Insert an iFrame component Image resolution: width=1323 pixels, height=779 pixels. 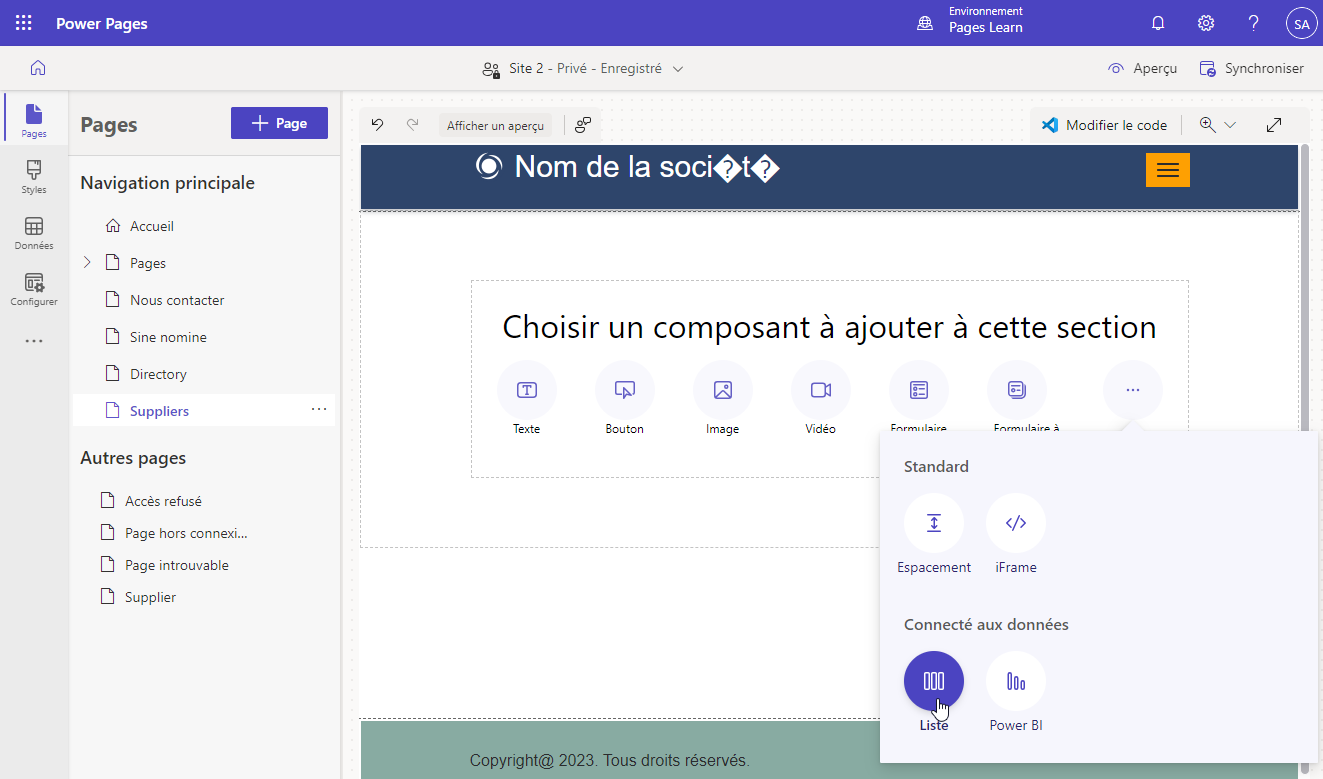(1015, 523)
